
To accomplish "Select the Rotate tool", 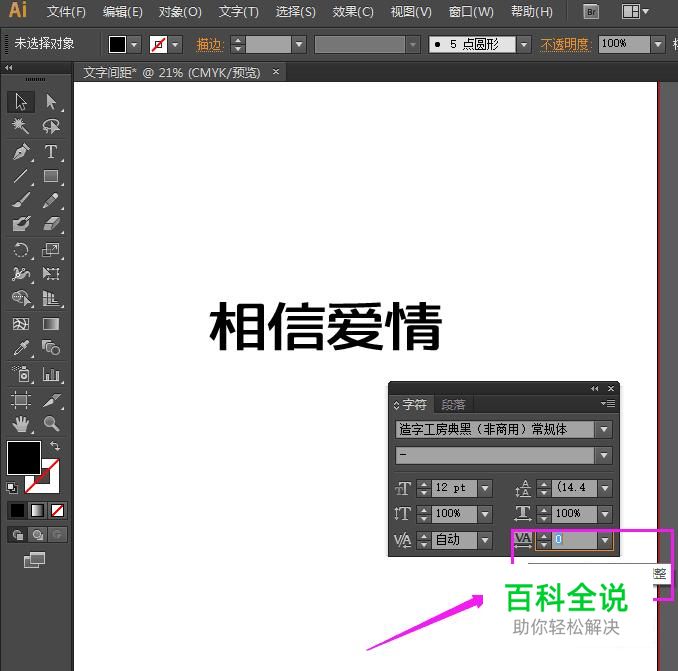I will point(21,250).
